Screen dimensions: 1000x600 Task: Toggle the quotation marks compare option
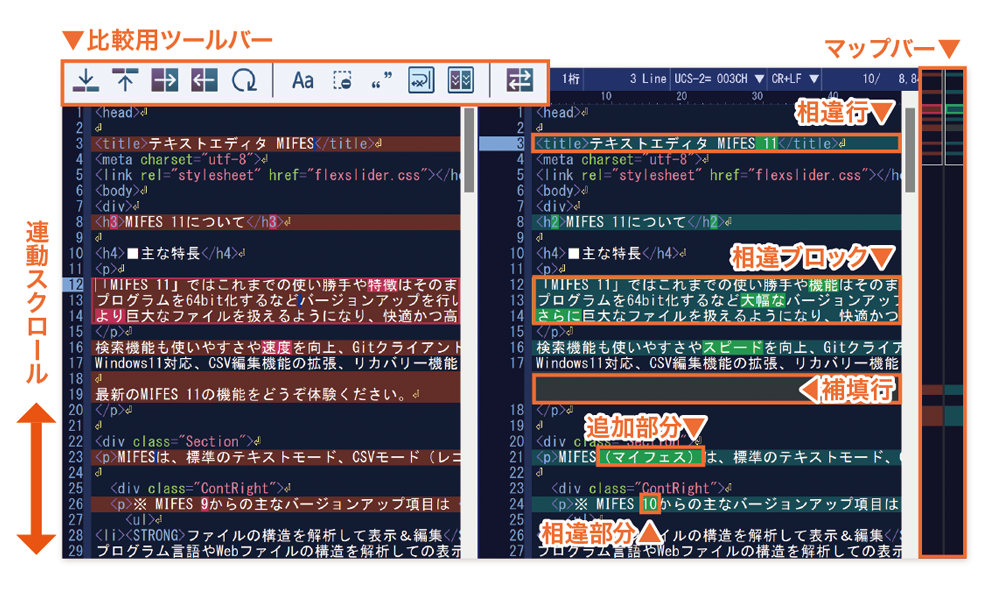click(381, 80)
